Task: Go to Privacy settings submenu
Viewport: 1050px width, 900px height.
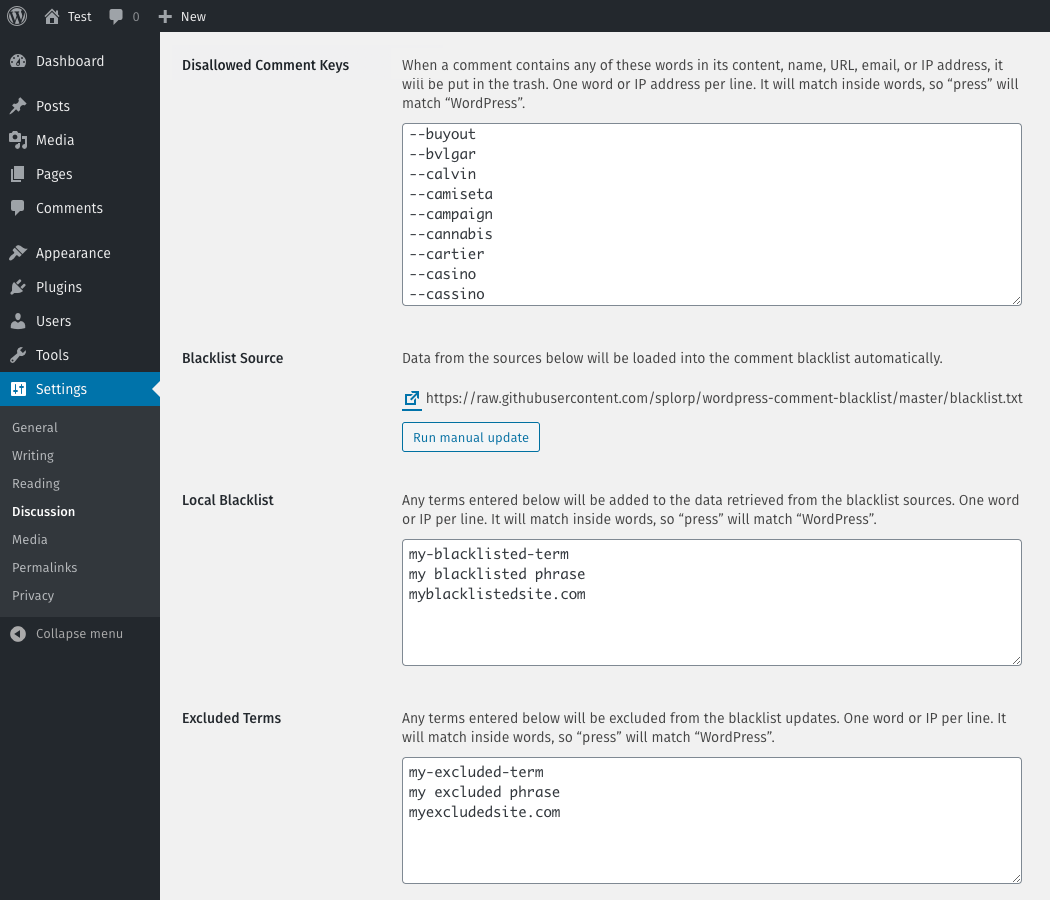Action: point(33,595)
